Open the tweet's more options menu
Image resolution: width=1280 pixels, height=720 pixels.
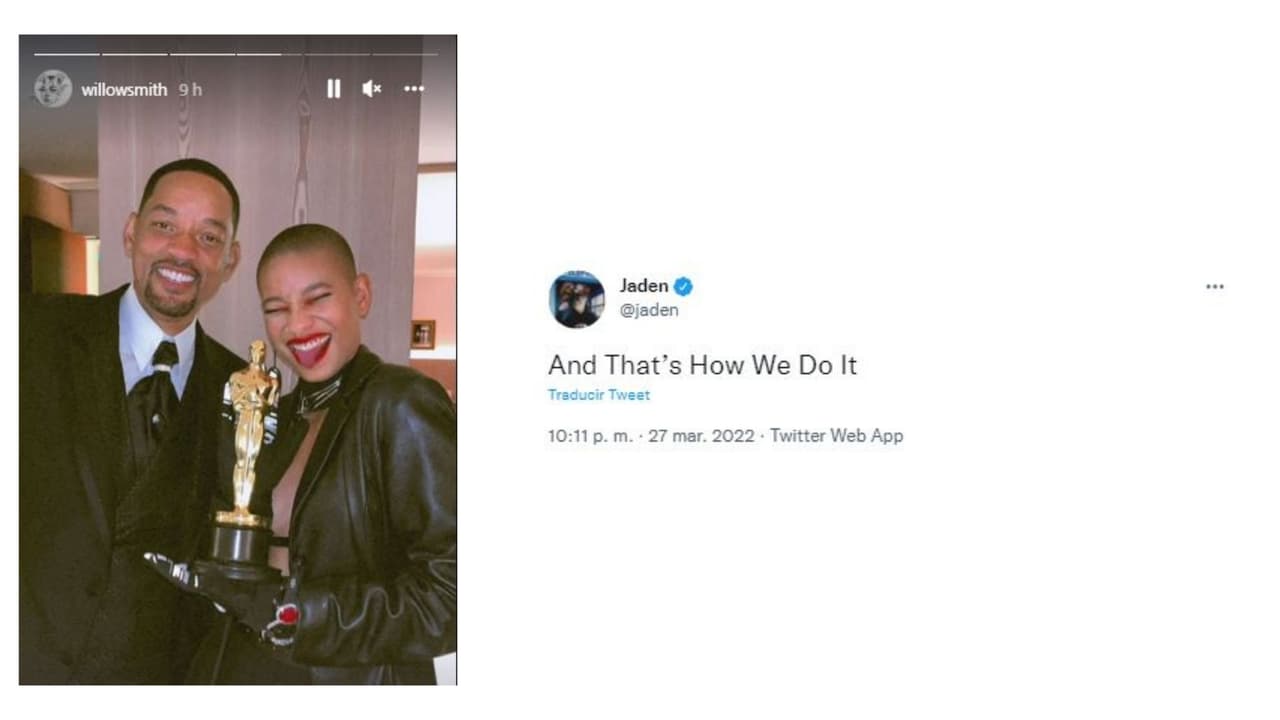coord(1215,287)
